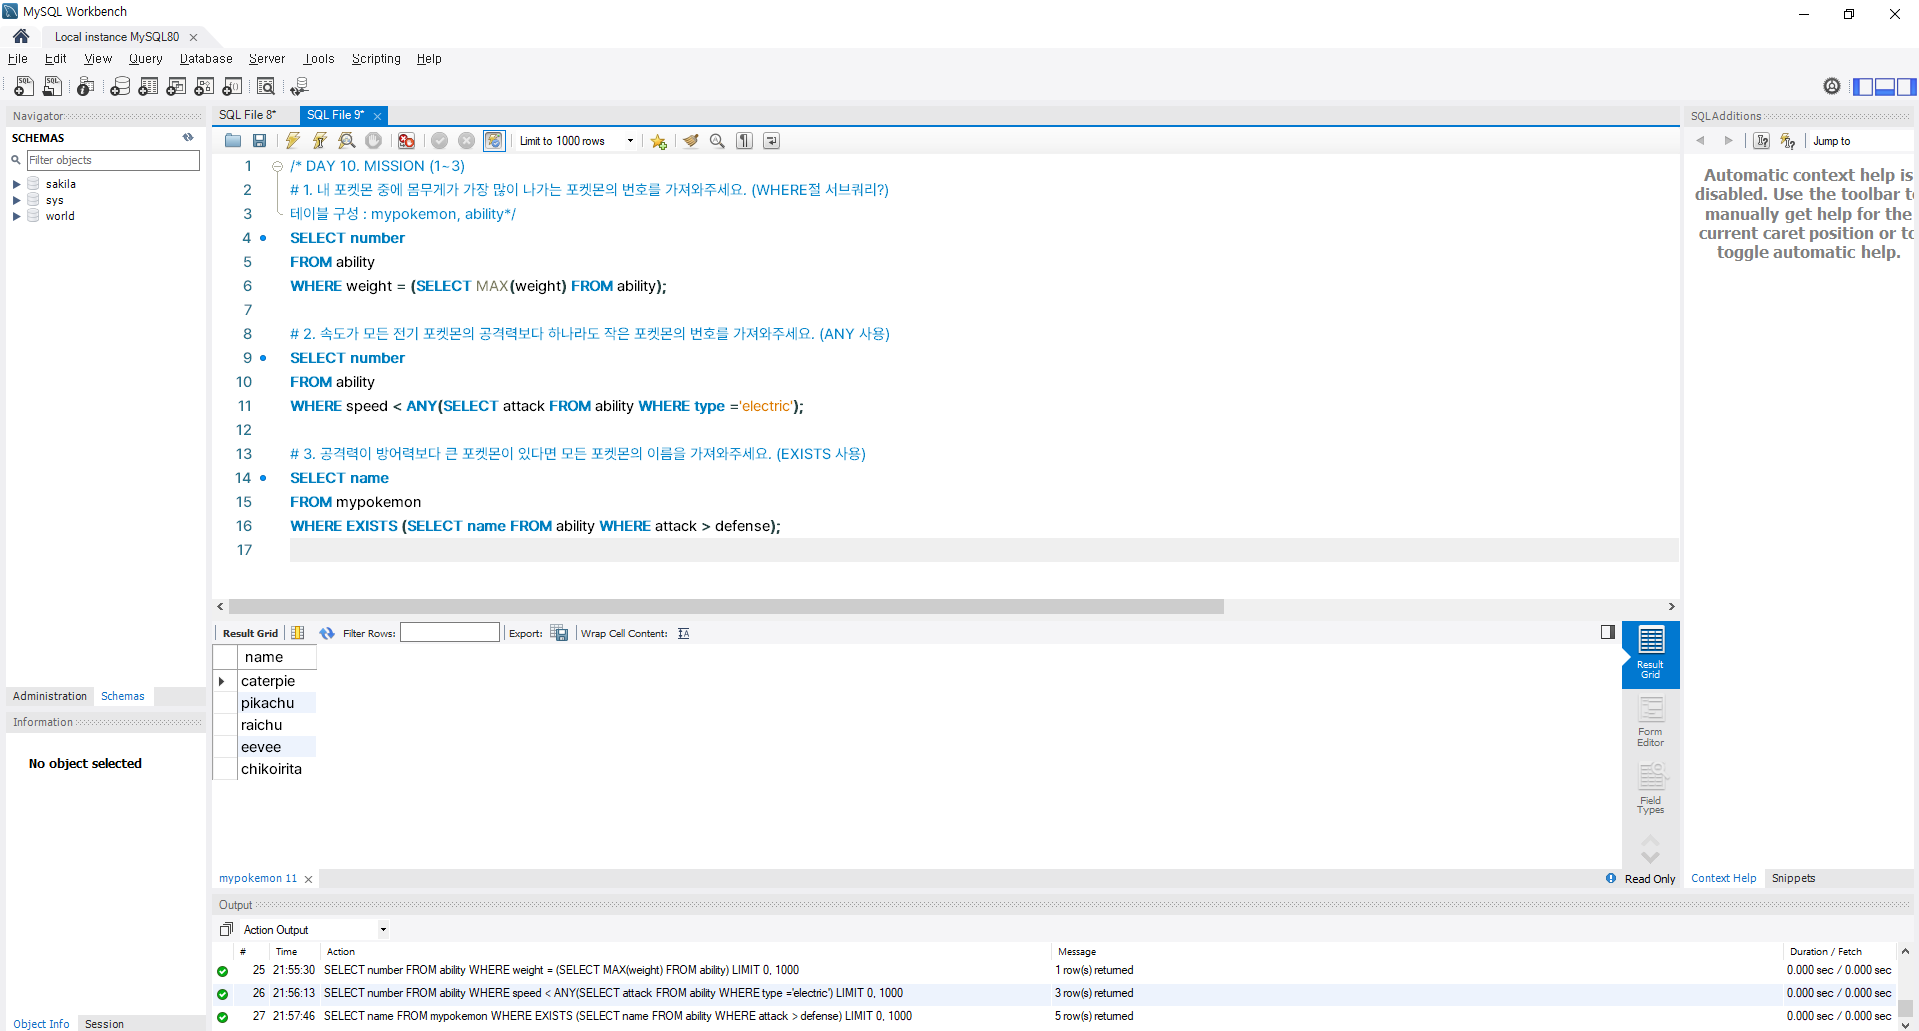The width and height of the screenshot is (1919, 1031).
Task: Expand the world schema
Action: [16, 216]
